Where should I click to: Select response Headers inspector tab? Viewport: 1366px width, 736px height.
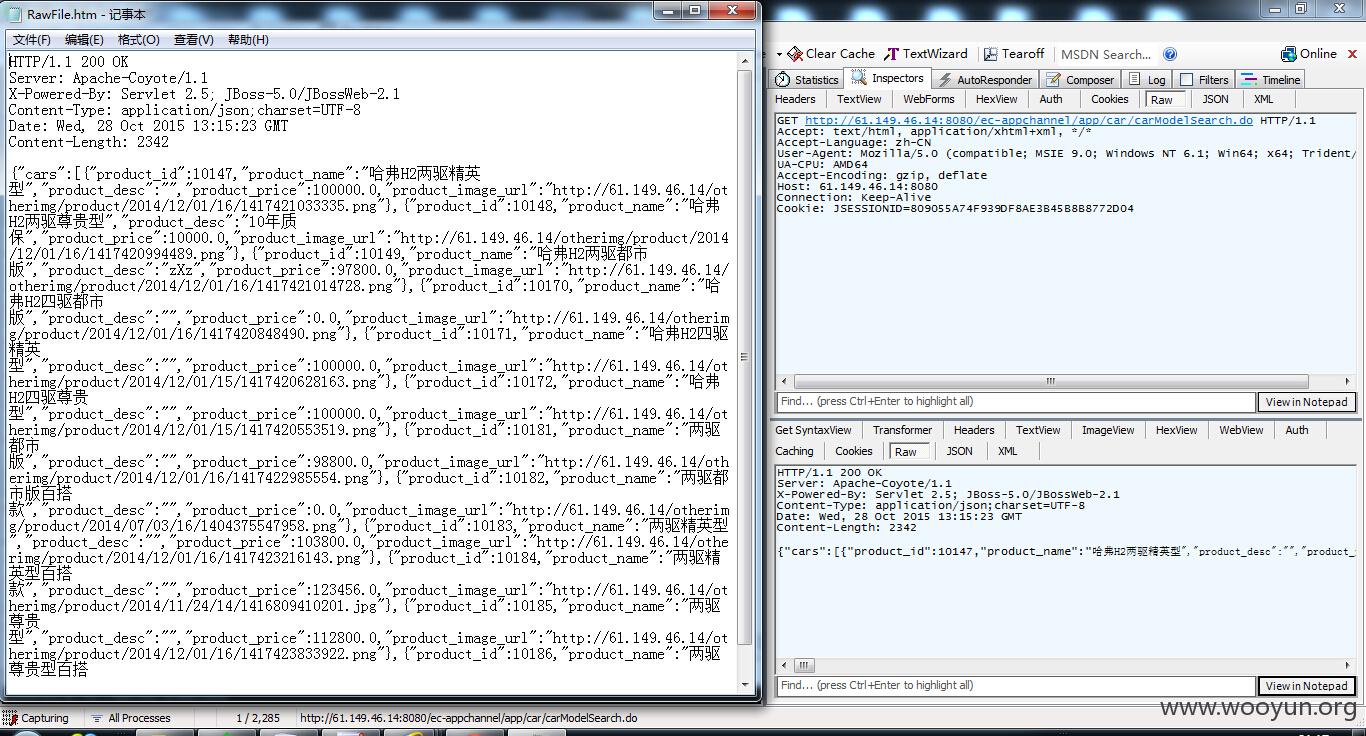click(973, 430)
